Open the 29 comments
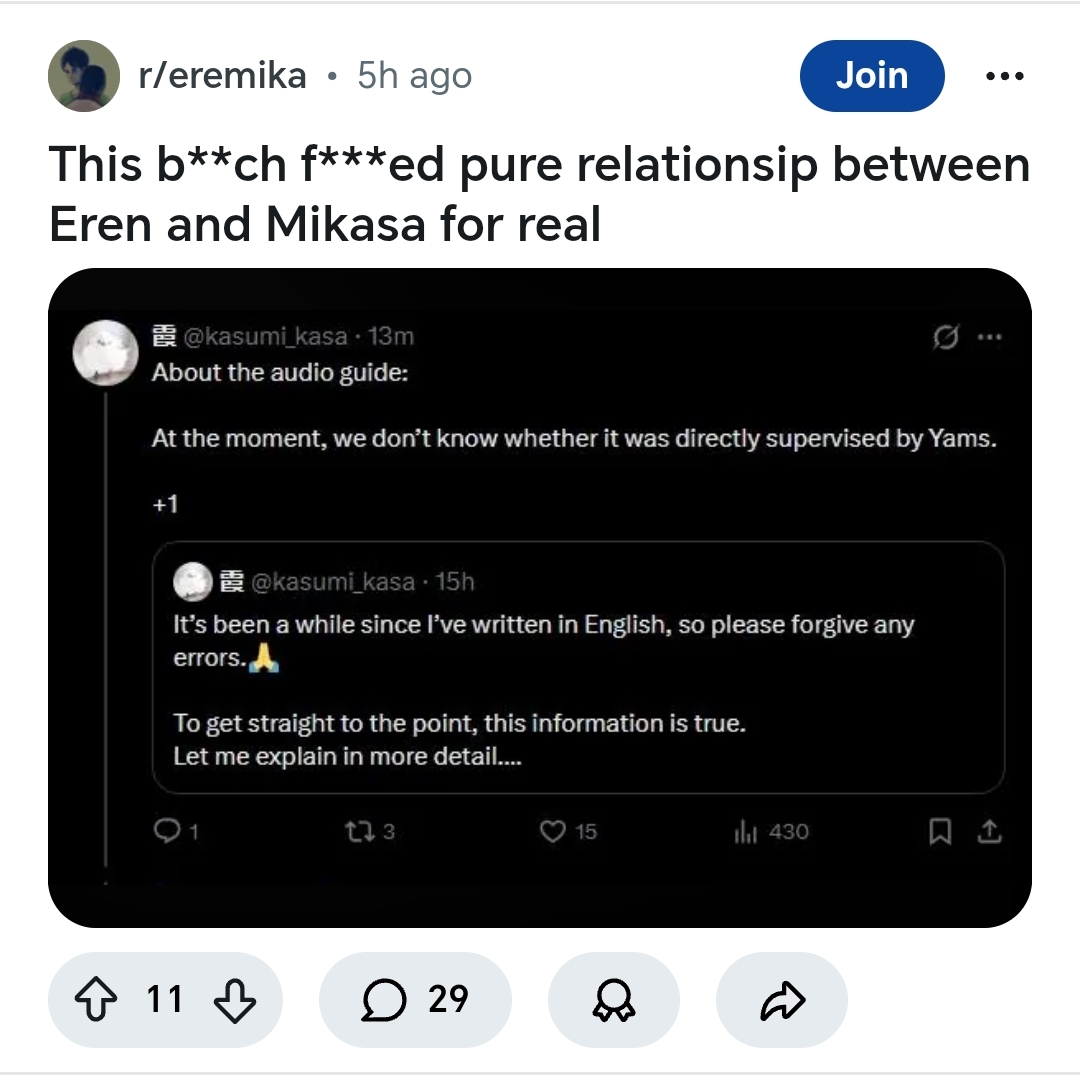1080x1077 pixels. point(415,999)
